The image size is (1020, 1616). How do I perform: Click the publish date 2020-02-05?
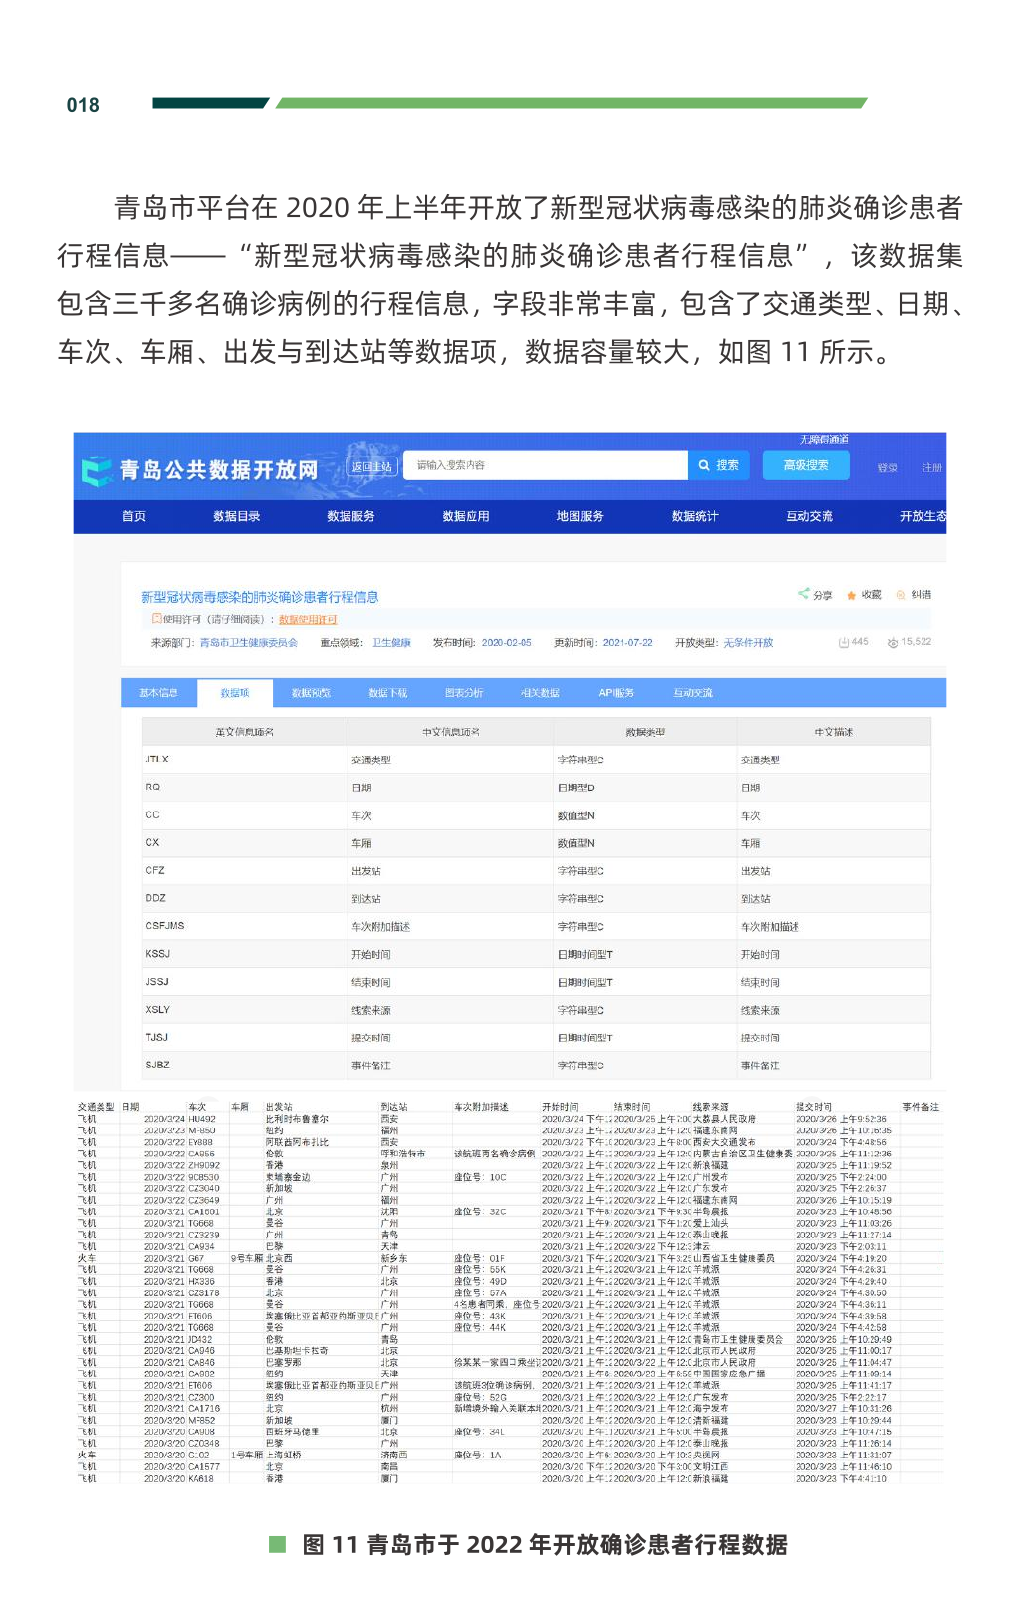[507, 643]
